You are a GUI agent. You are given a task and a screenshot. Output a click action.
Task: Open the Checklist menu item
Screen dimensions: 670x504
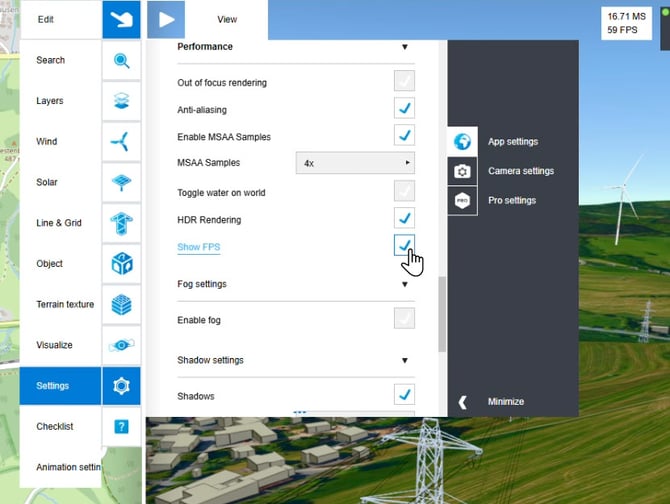(55, 426)
